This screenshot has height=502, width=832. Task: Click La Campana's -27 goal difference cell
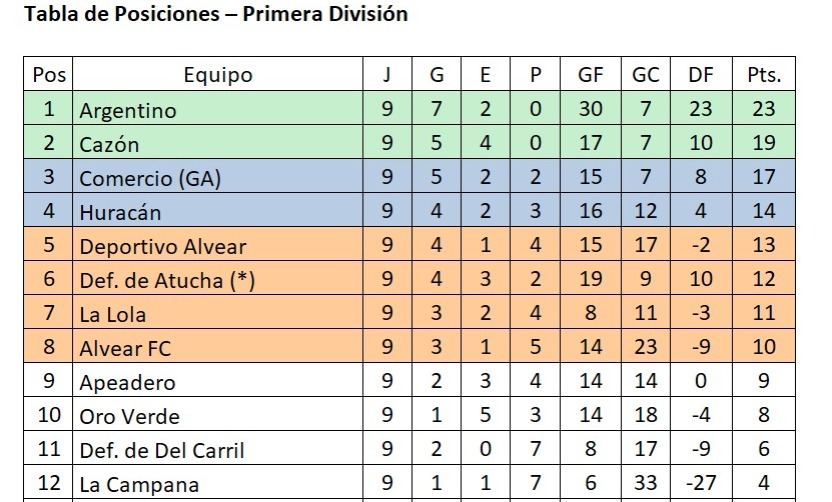(x=701, y=482)
